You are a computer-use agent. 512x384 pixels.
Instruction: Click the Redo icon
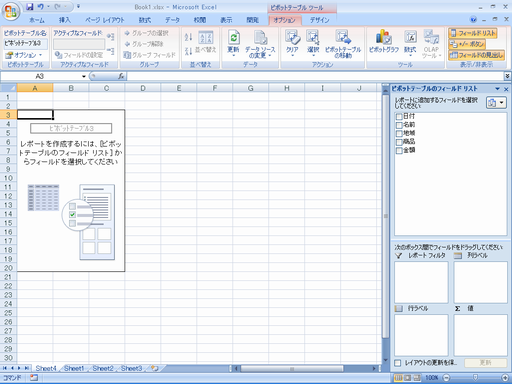[57, 6]
